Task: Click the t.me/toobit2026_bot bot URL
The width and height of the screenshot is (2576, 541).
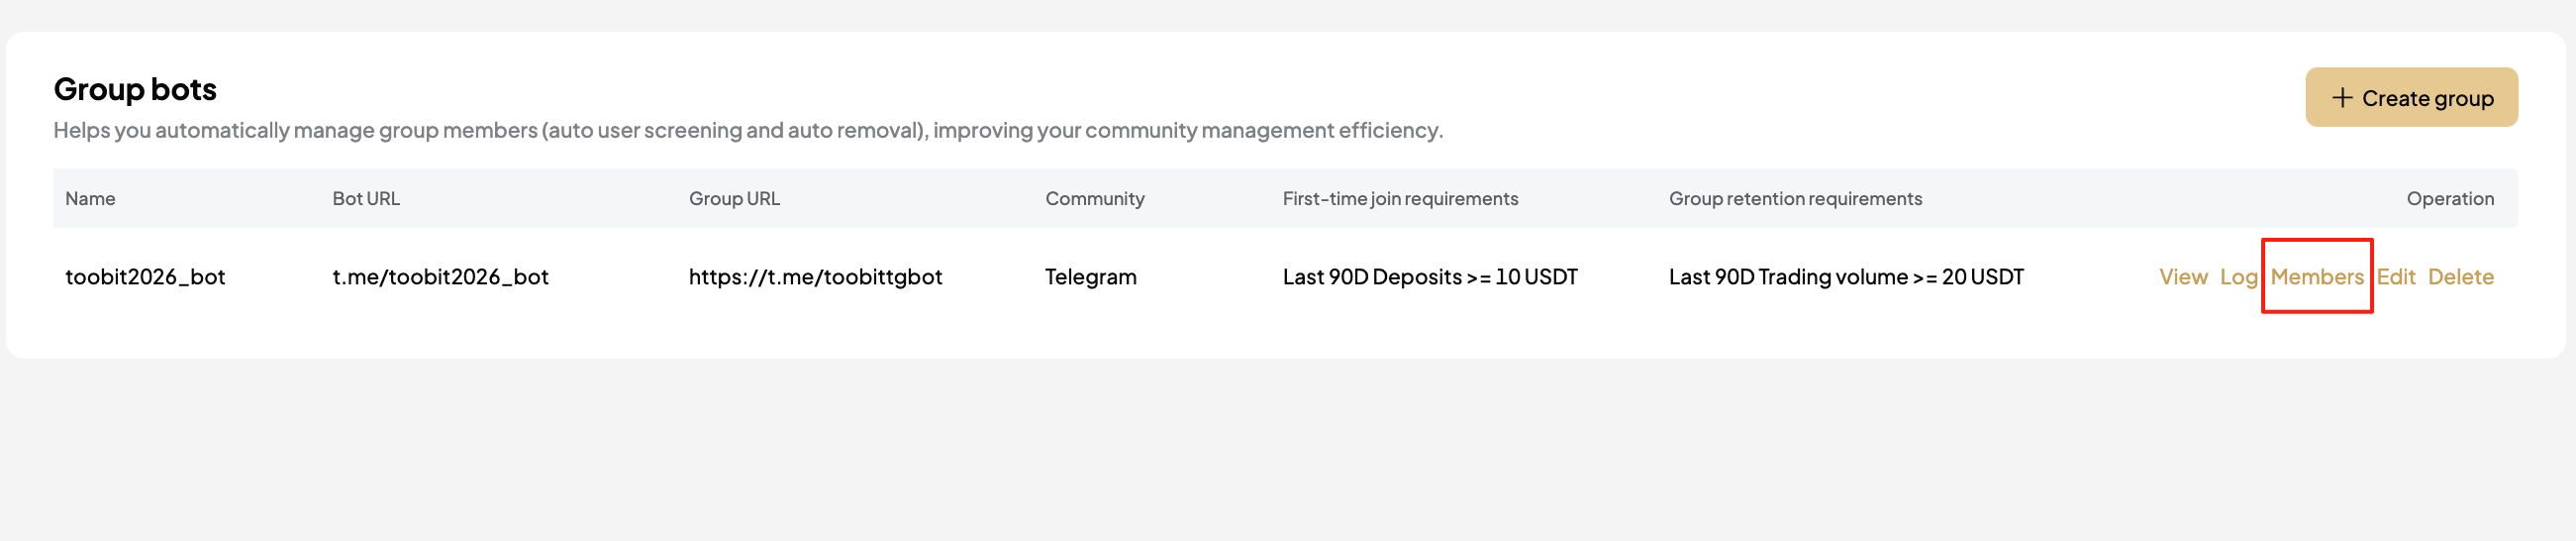Action: 440,277
